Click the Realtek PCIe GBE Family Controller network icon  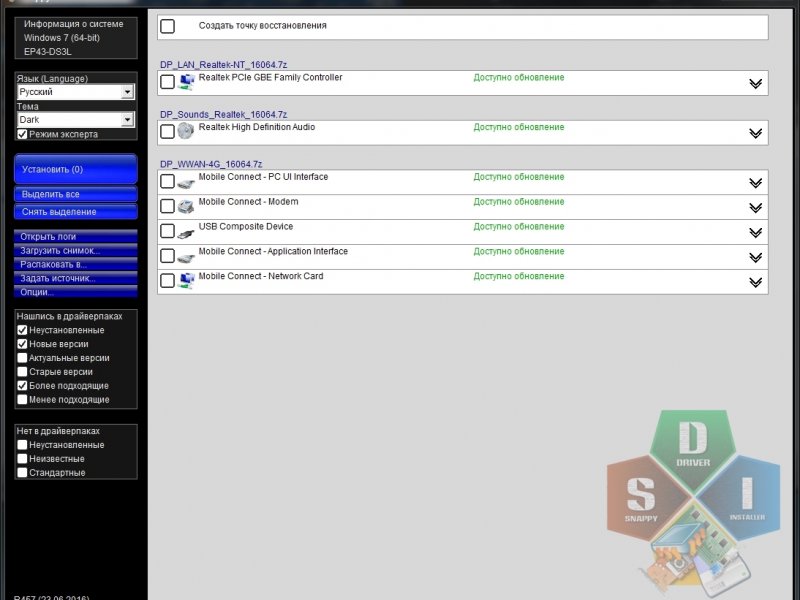click(x=186, y=82)
